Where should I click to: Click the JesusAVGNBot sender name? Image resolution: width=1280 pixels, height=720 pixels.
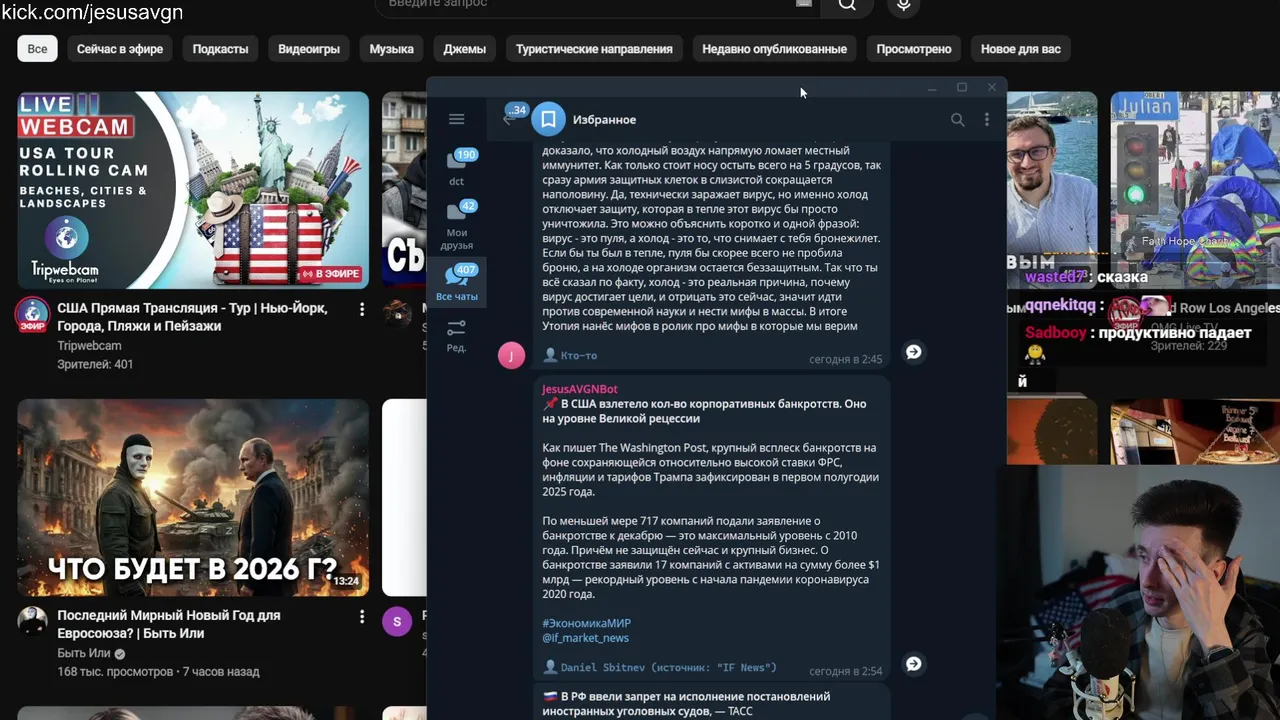pyautogui.click(x=580, y=389)
